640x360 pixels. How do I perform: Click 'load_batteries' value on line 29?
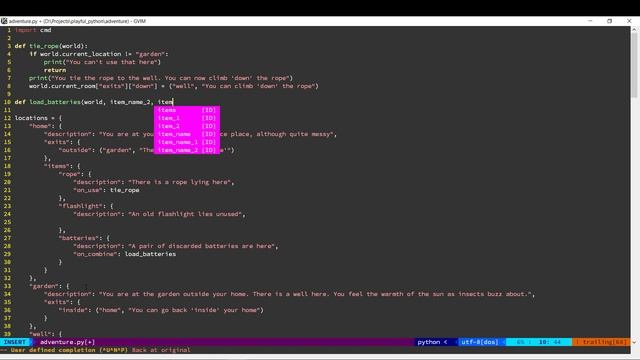coord(150,254)
